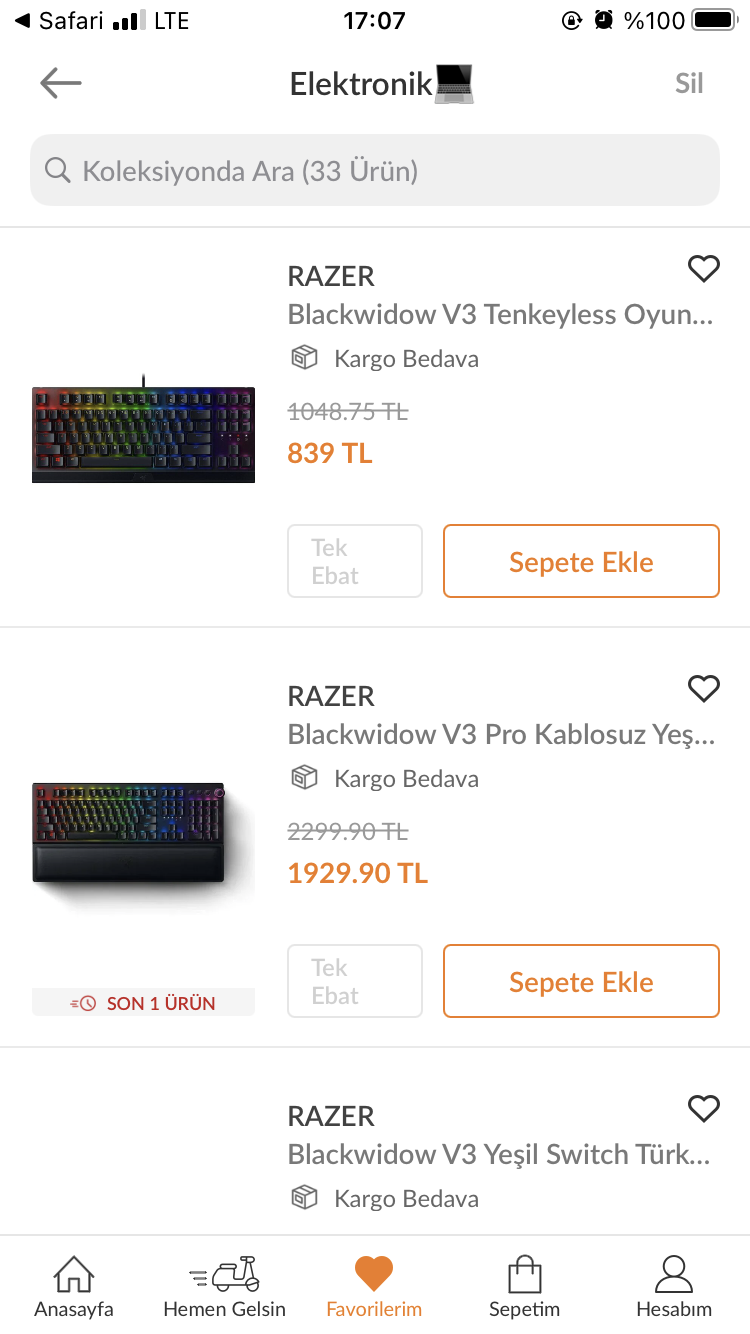Open the Sepetim shopping bag
This screenshot has width=750, height=1334.
524,1287
